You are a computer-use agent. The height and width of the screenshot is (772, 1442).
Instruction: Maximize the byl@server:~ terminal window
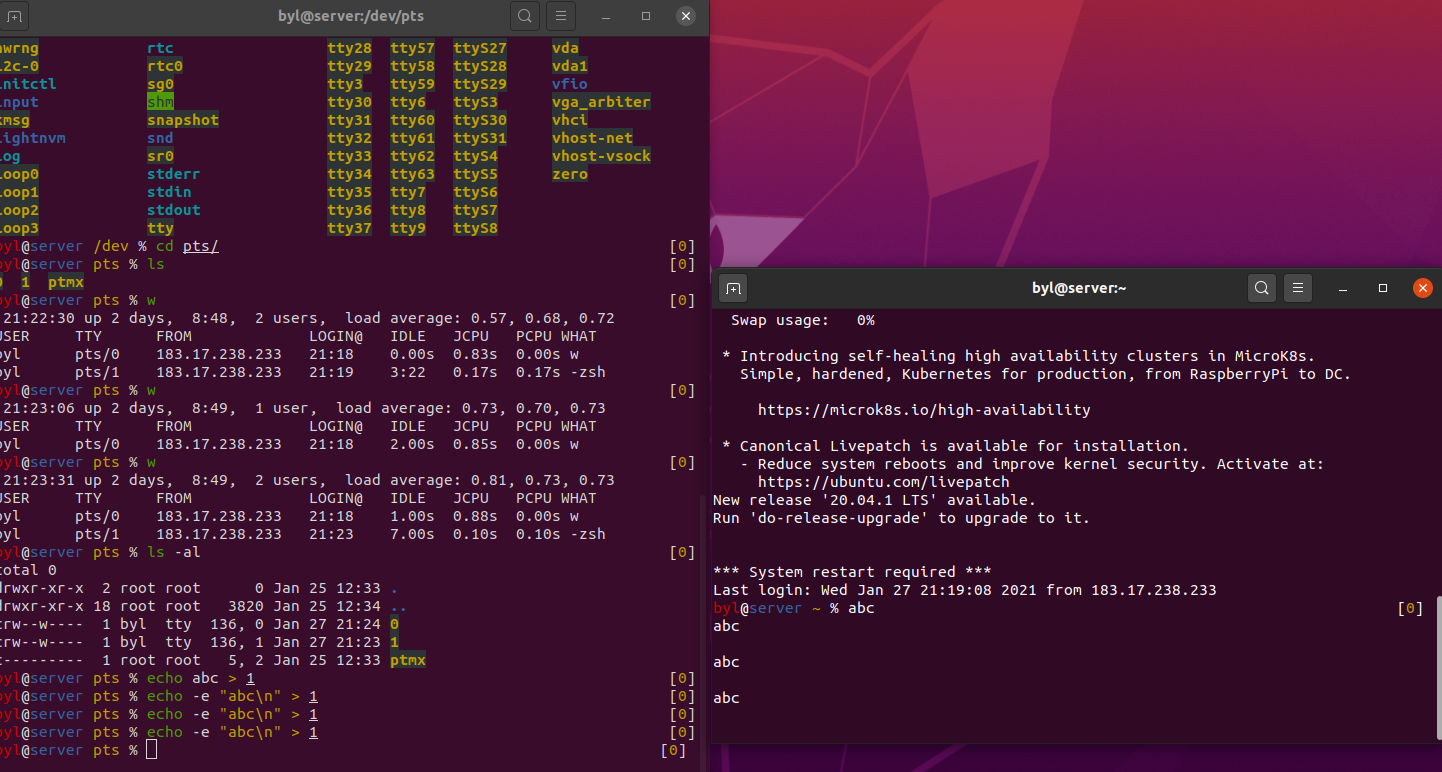coord(1383,288)
